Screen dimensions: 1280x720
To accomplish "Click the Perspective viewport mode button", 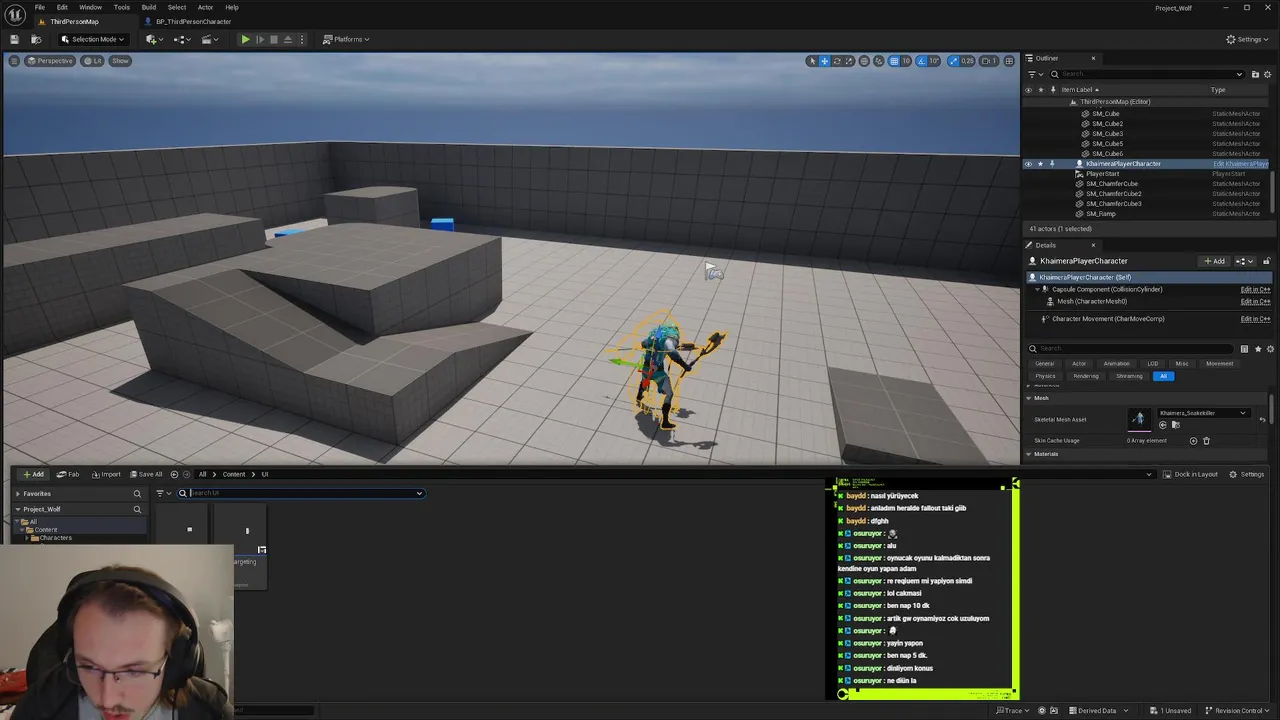I will [50, 61].
